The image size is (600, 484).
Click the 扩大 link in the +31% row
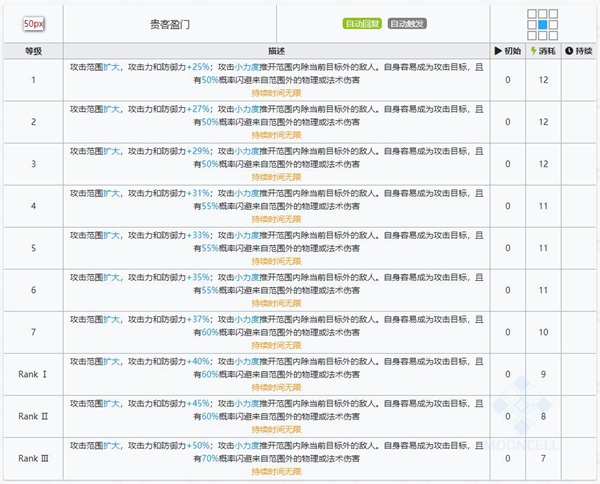(x=112, y=193)
